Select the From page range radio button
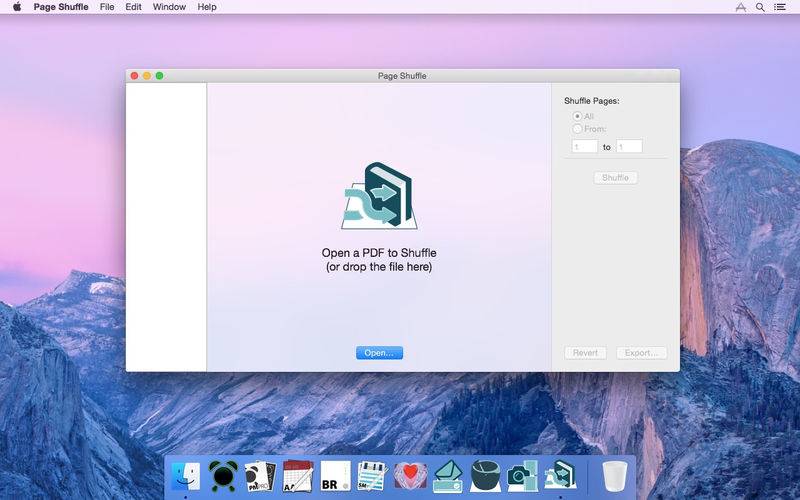The width and height of the screenshot is (800, 500). point(577,129)
